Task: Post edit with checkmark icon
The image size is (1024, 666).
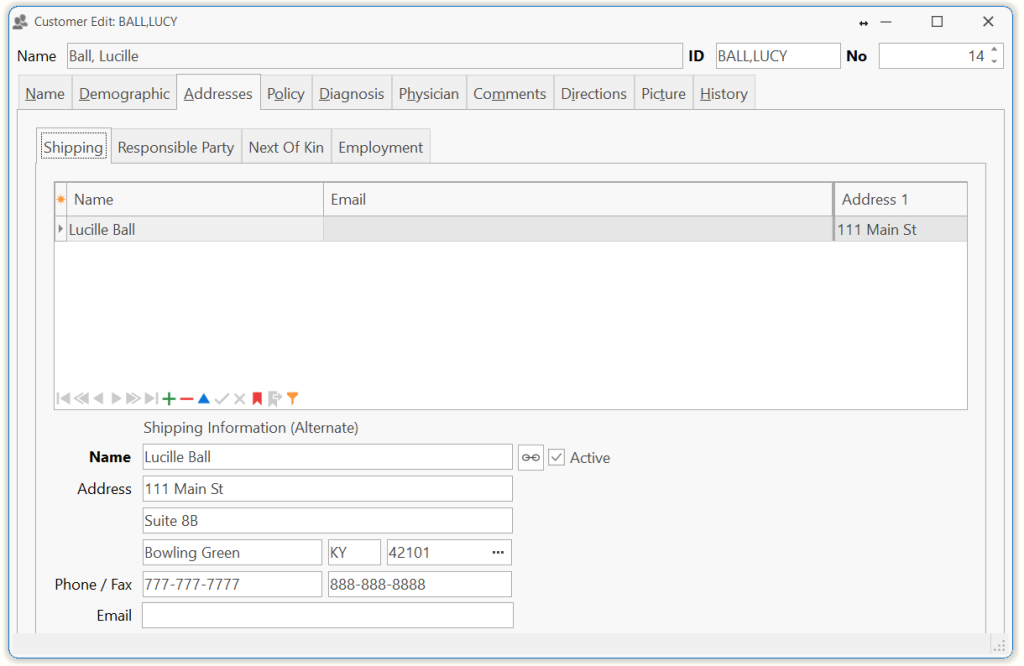Action: coord(222,398)
